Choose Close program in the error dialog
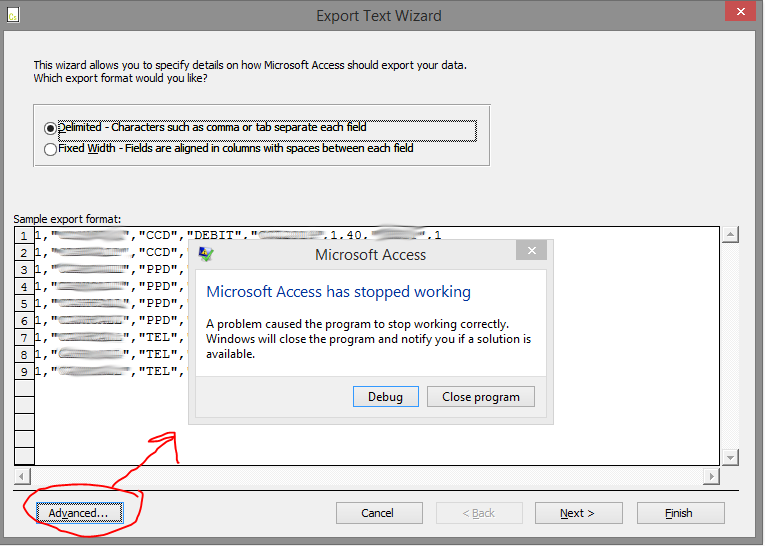This screenshot has width=765, height=546. pyautogui.click(x=481, y=397)
